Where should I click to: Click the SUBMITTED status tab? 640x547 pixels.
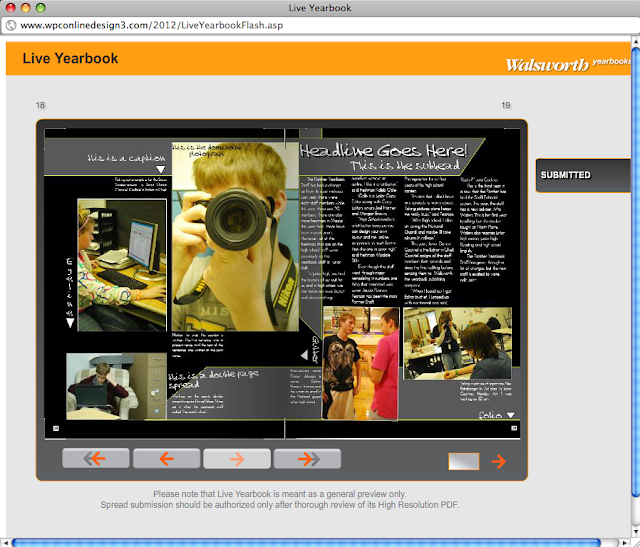point(583,175)
